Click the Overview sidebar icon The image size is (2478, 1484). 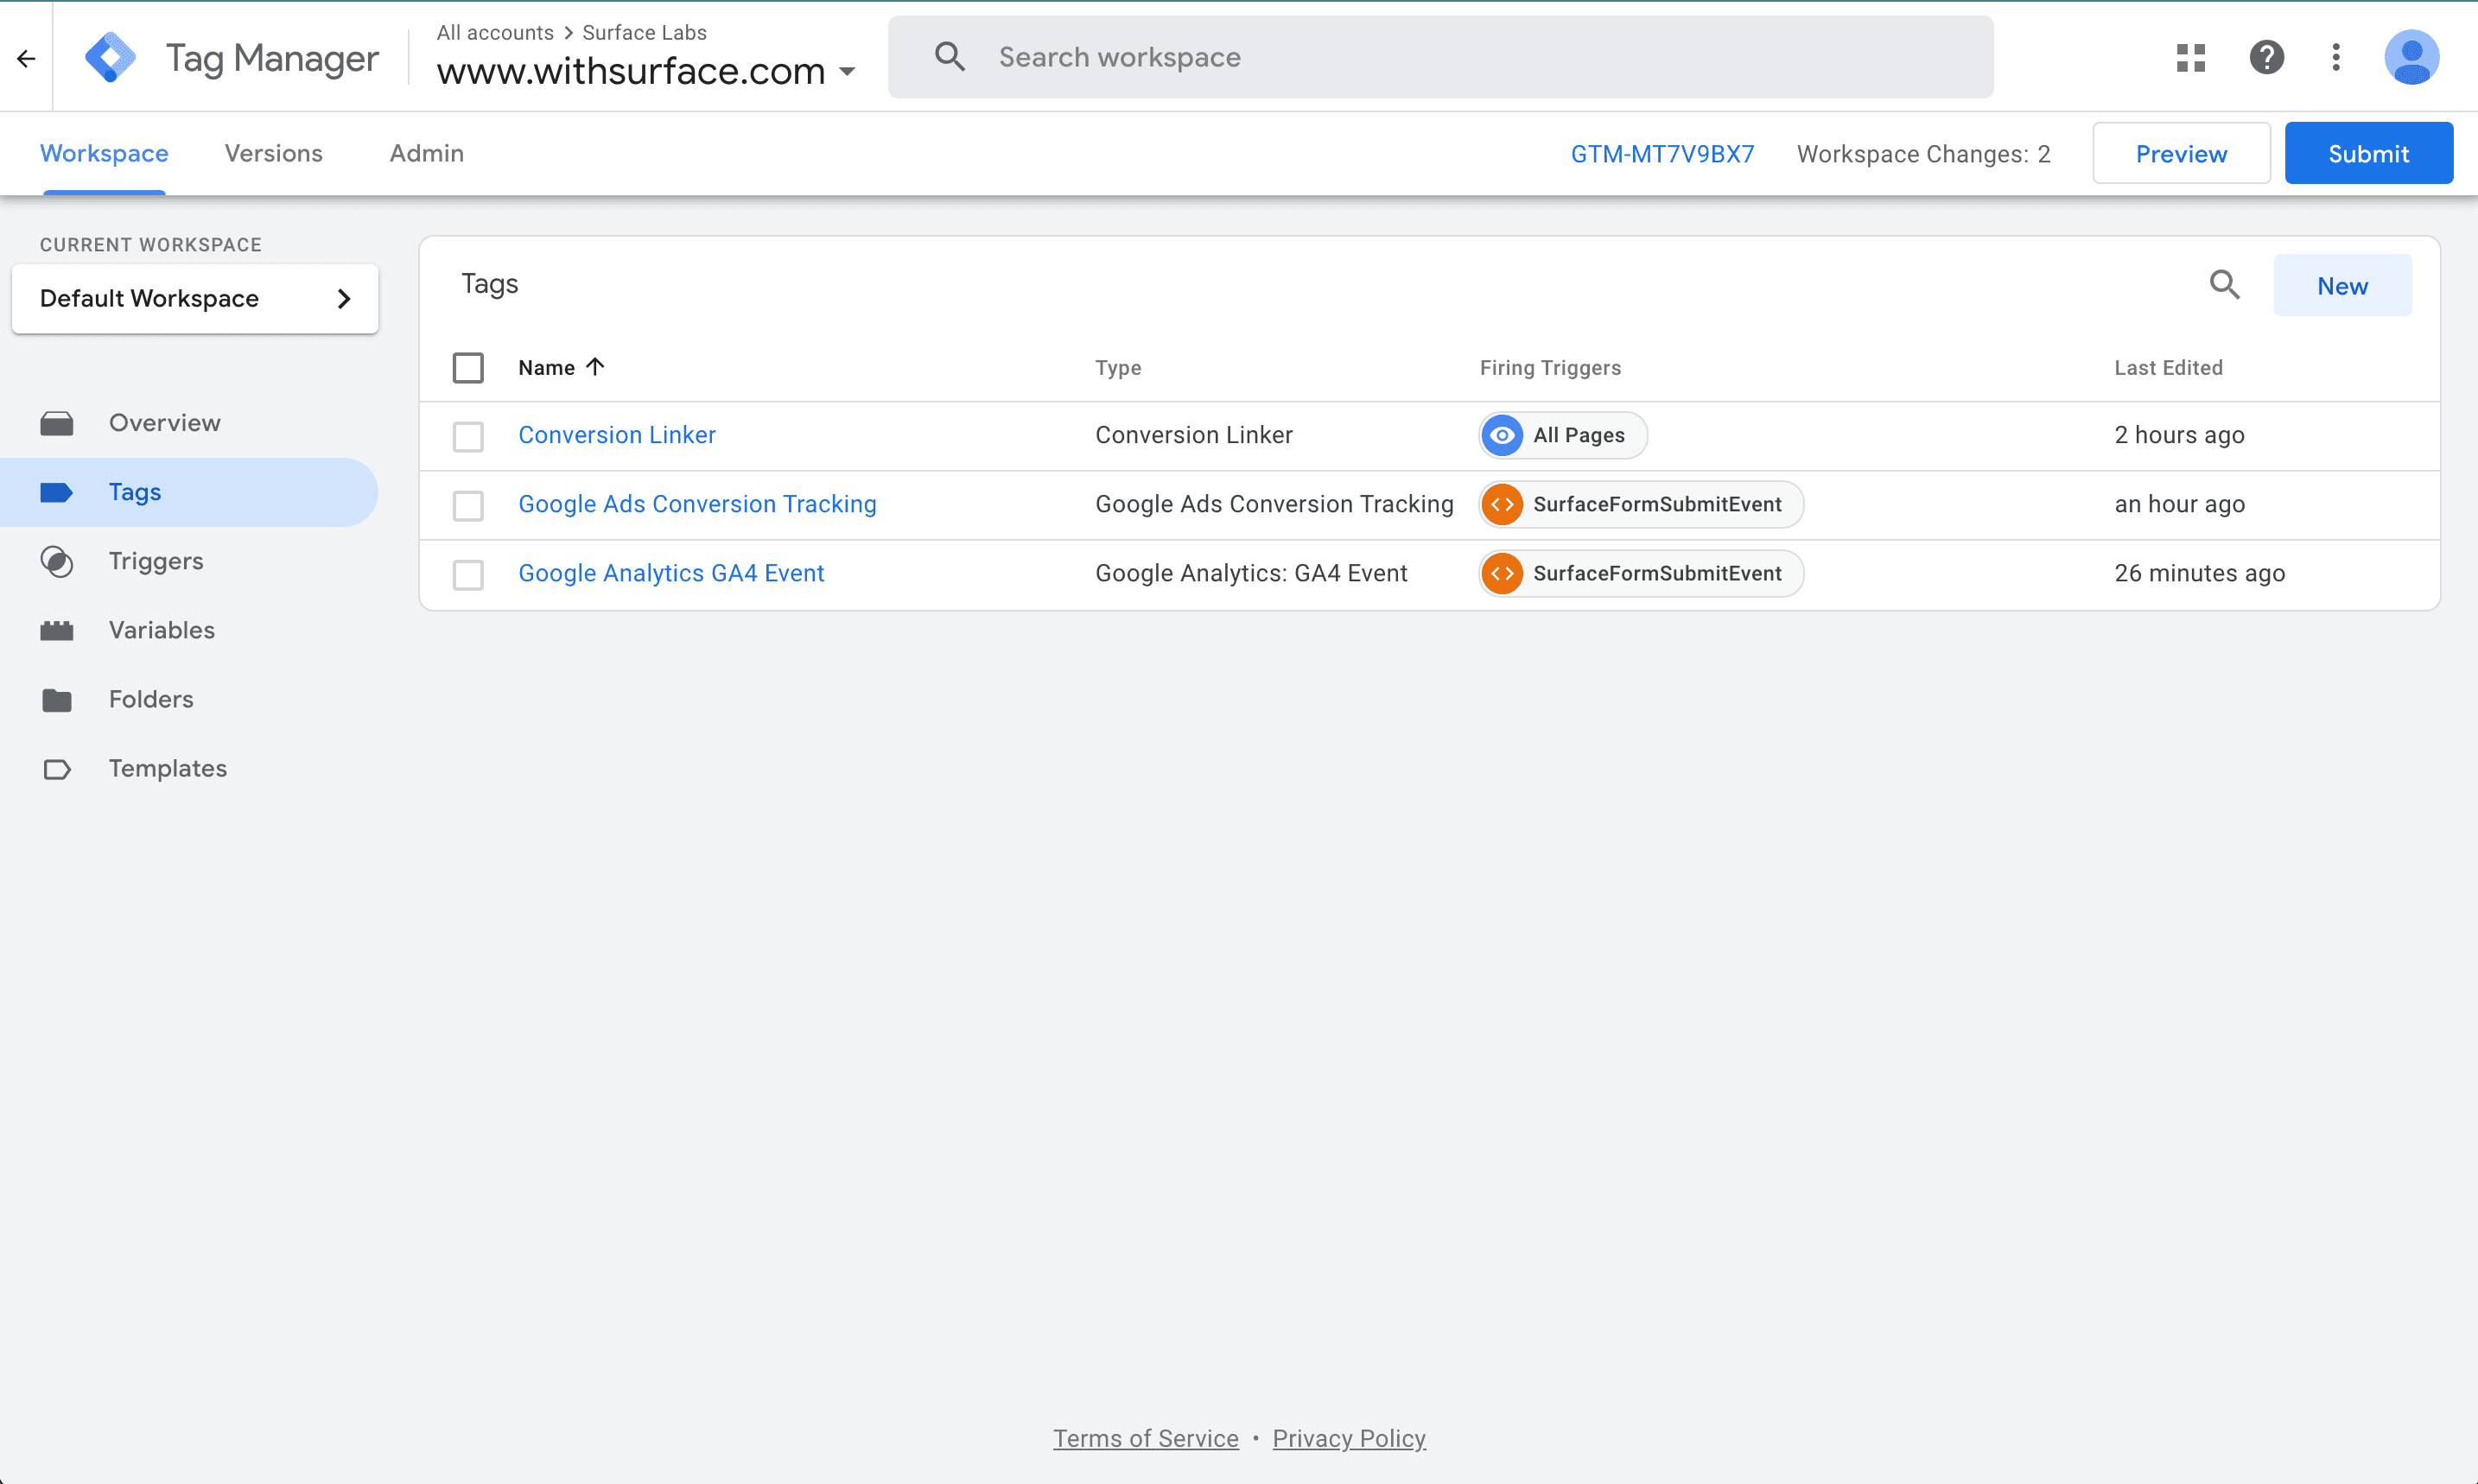click(x=57, y=423)
